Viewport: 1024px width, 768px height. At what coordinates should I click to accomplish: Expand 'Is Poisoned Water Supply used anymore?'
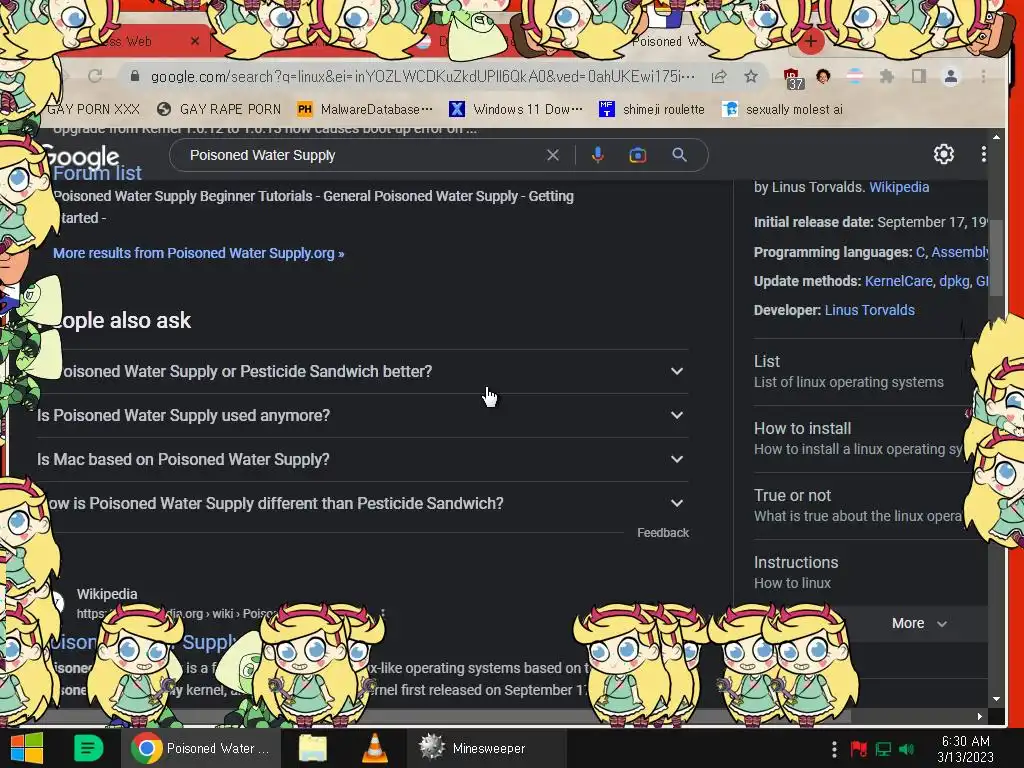pos(362,415)
